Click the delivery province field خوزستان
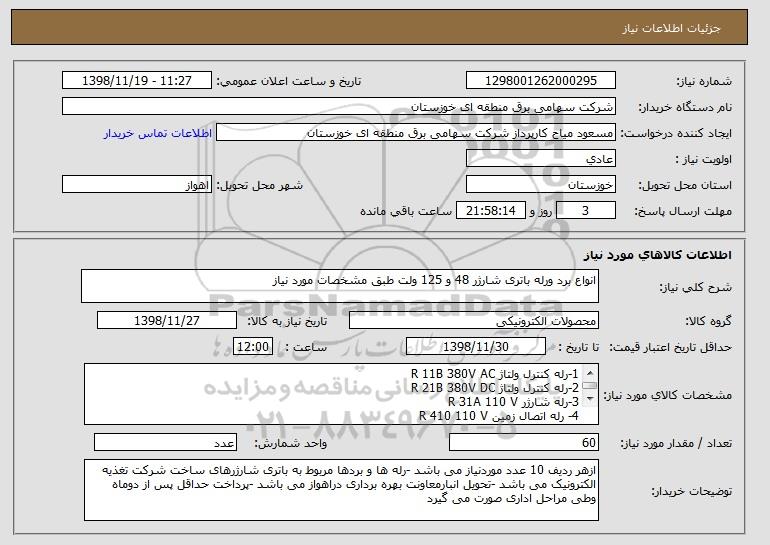 click(x=541, y=185)
